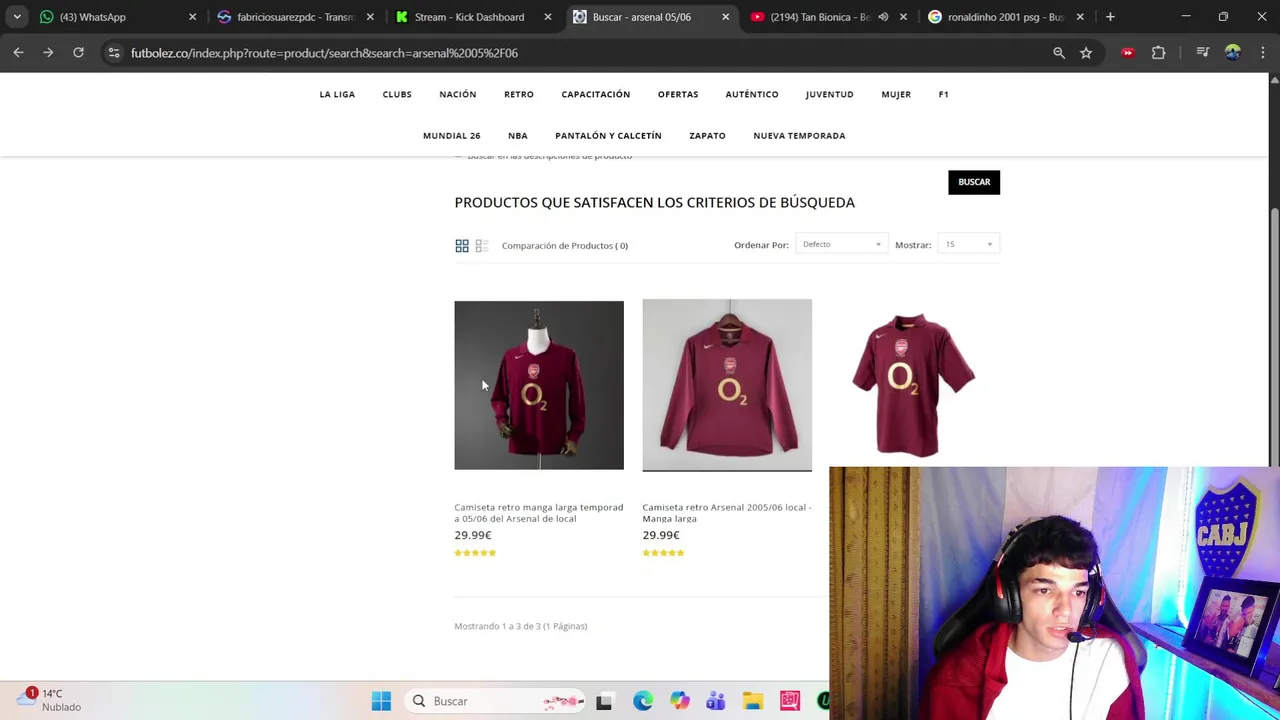The width and height of the screenshot is (1280, 720).
Task: Launch Microsoft Edge from the taskbar
Action: click(643, 701)
